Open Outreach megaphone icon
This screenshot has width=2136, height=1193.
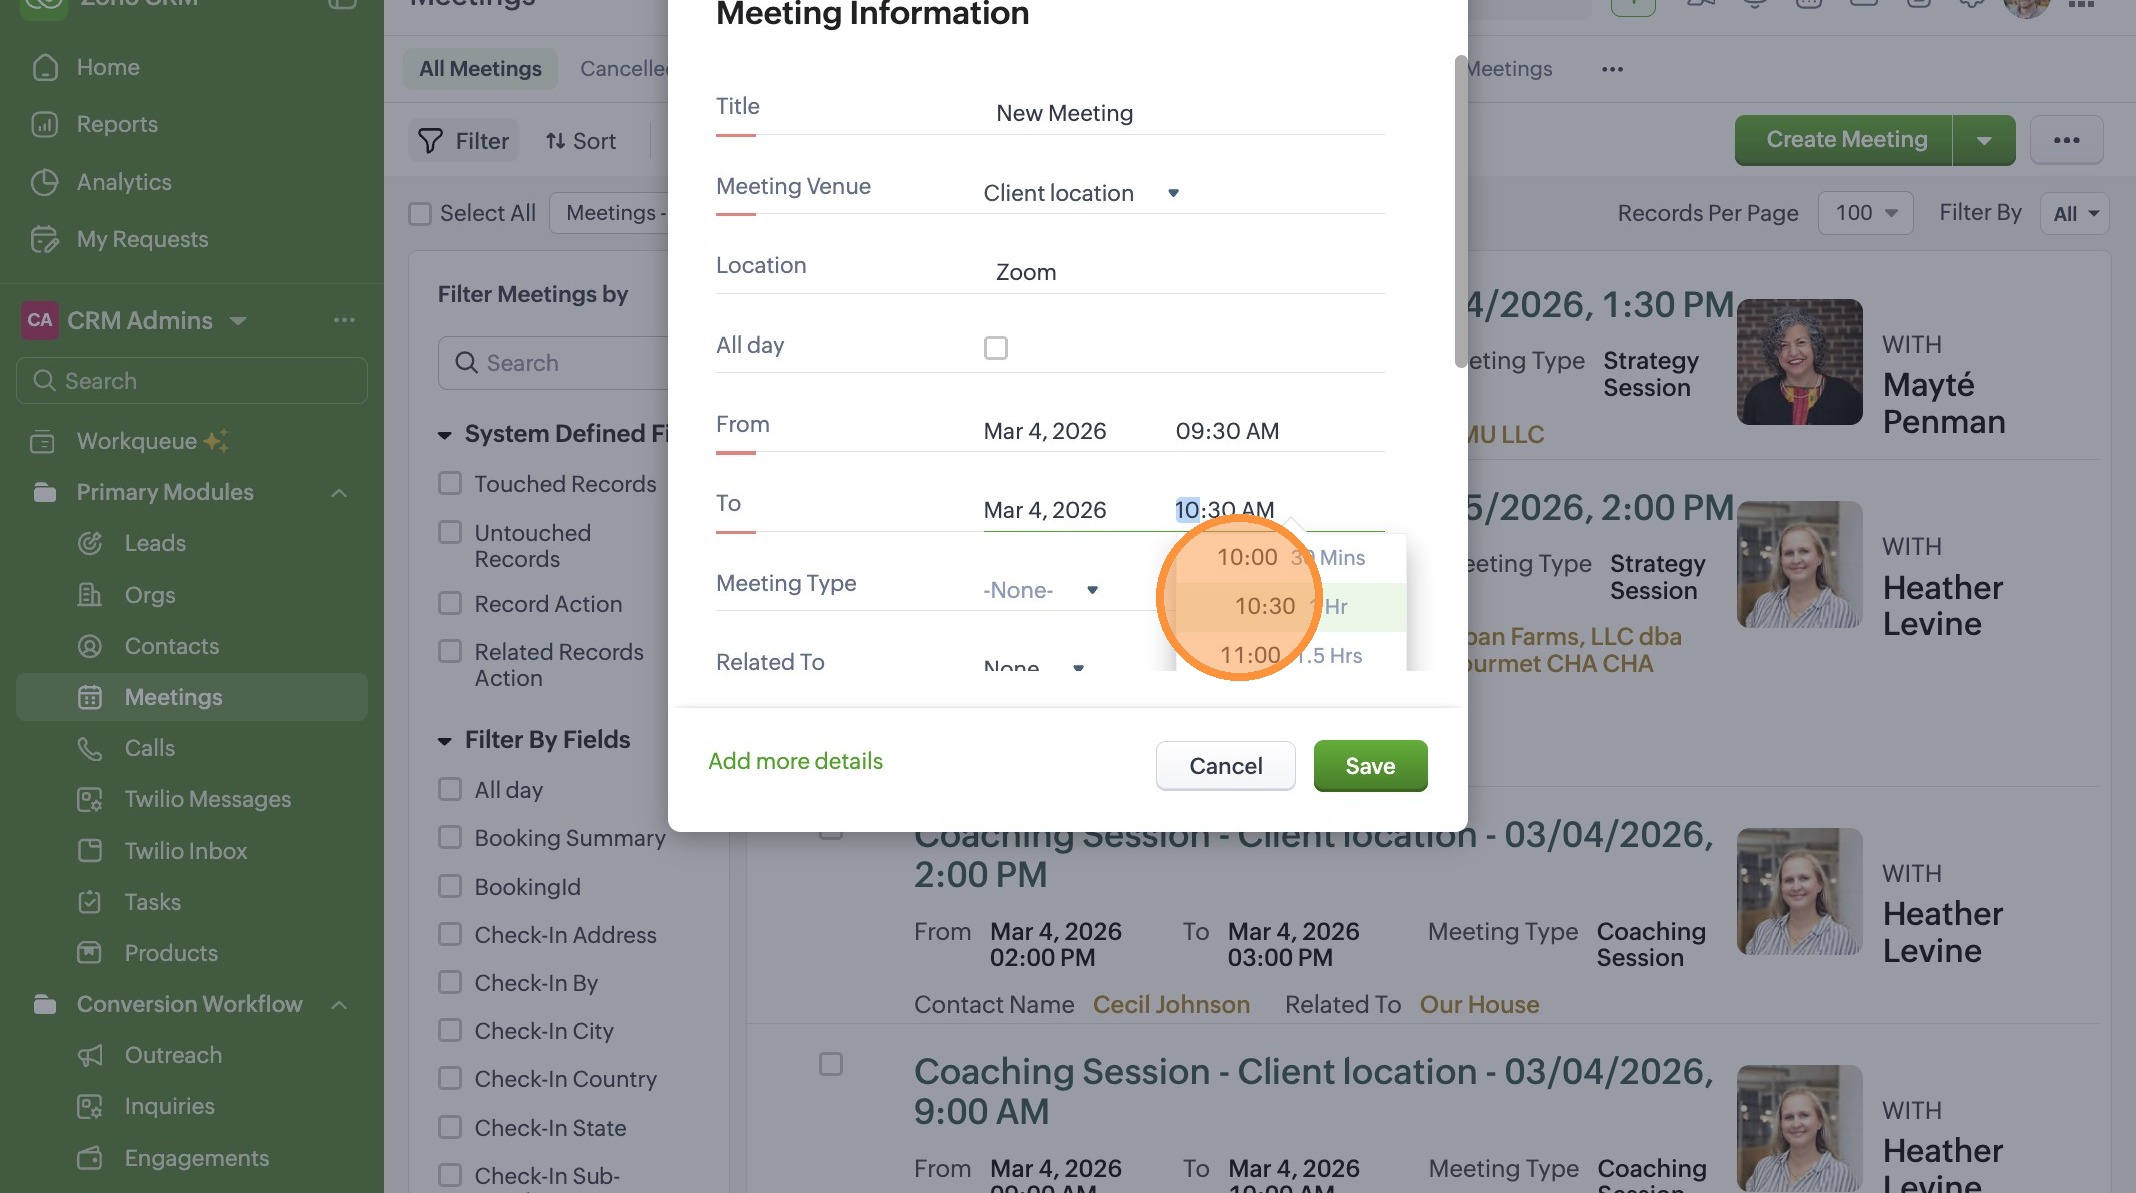click(90, 1056)
